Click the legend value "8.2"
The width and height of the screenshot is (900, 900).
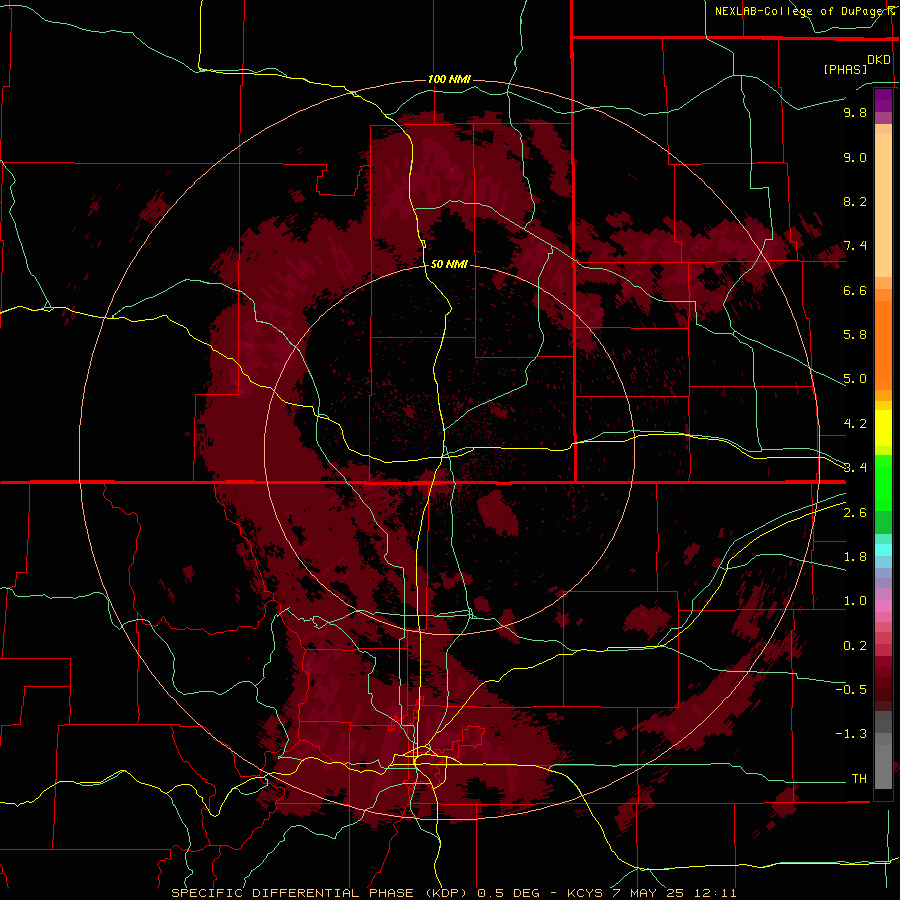pyautogui.click(x=855, y=201)
